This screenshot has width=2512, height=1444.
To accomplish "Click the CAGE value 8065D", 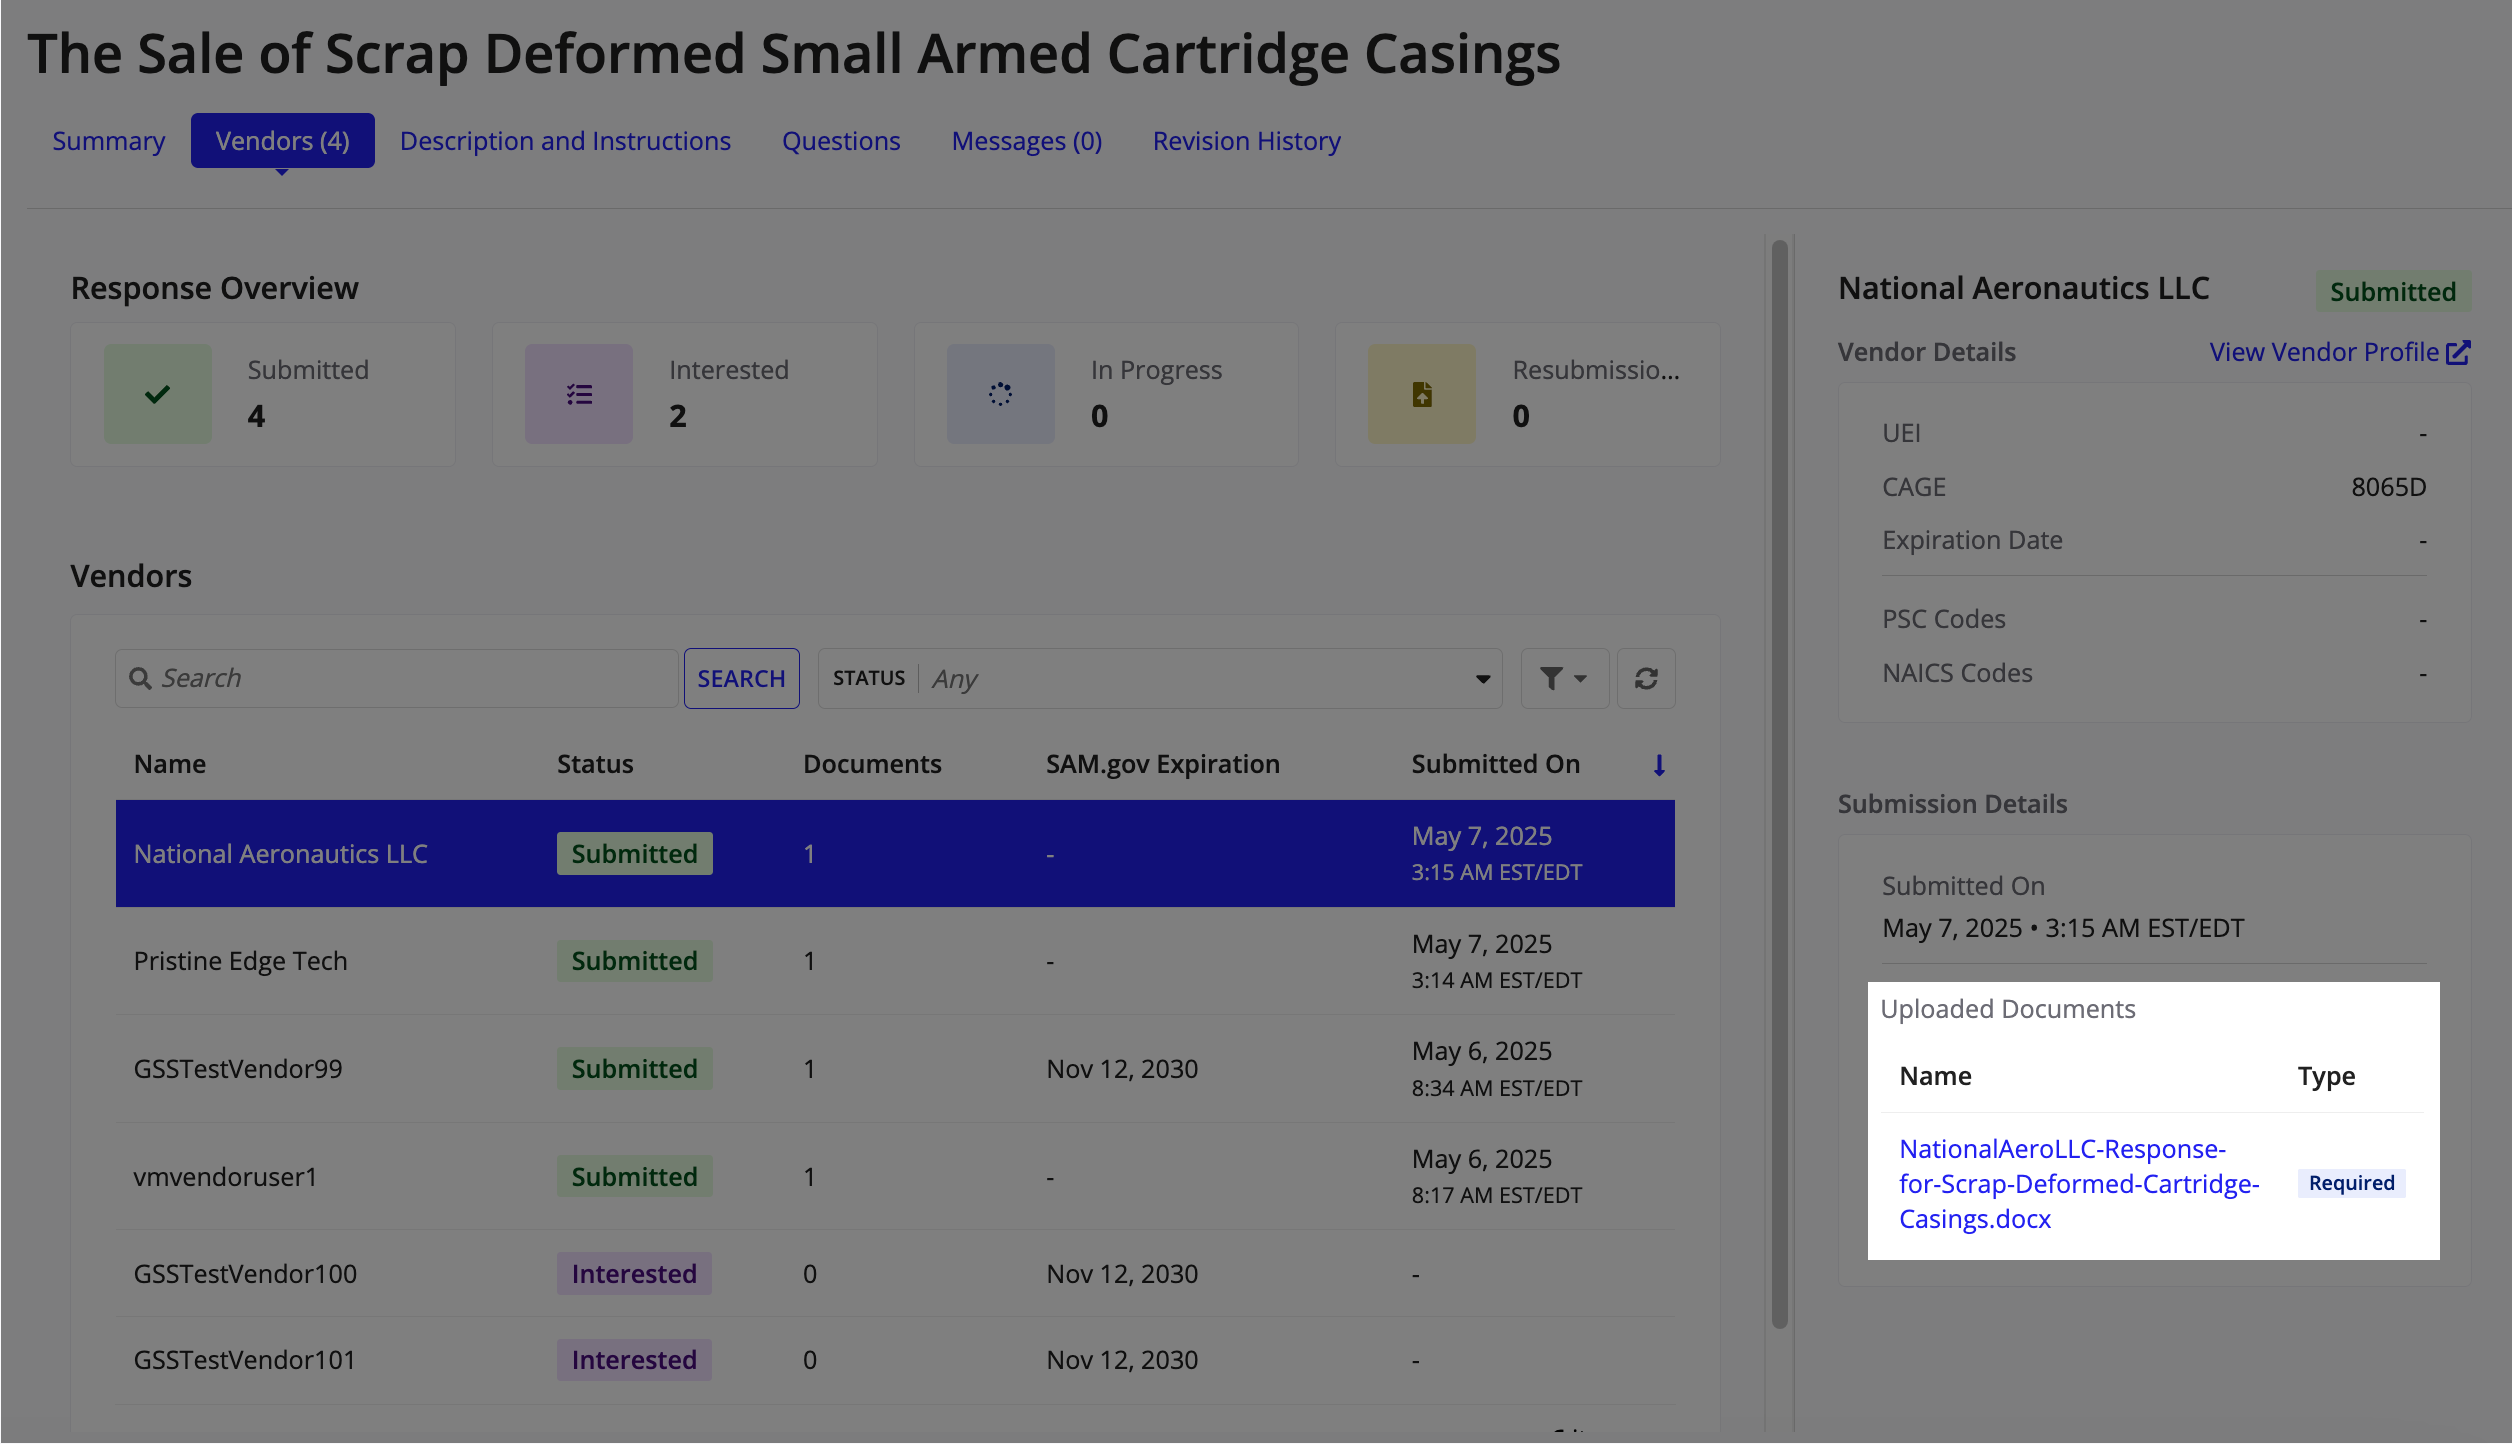I will [x=2388, y=487].
